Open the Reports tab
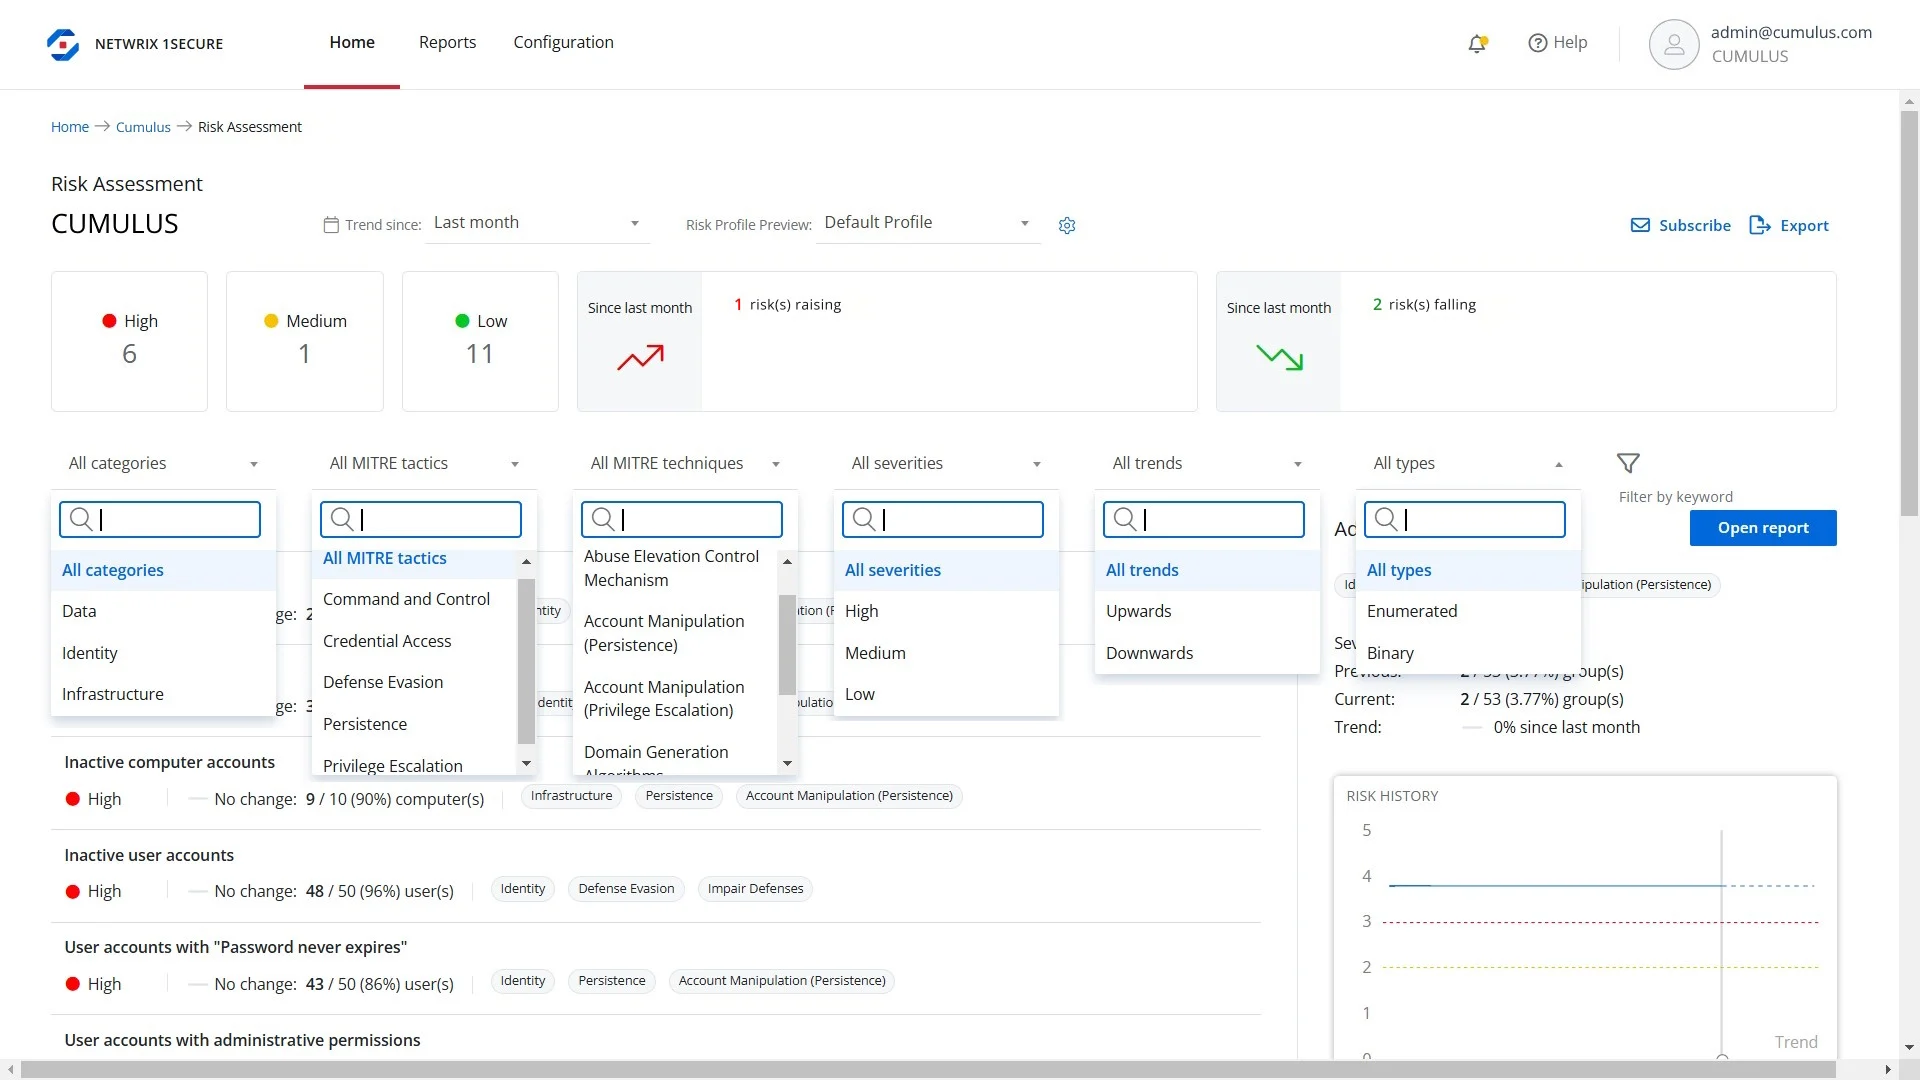The image size is (1920, 1080). pyautogui.click(x=447, y=43)
